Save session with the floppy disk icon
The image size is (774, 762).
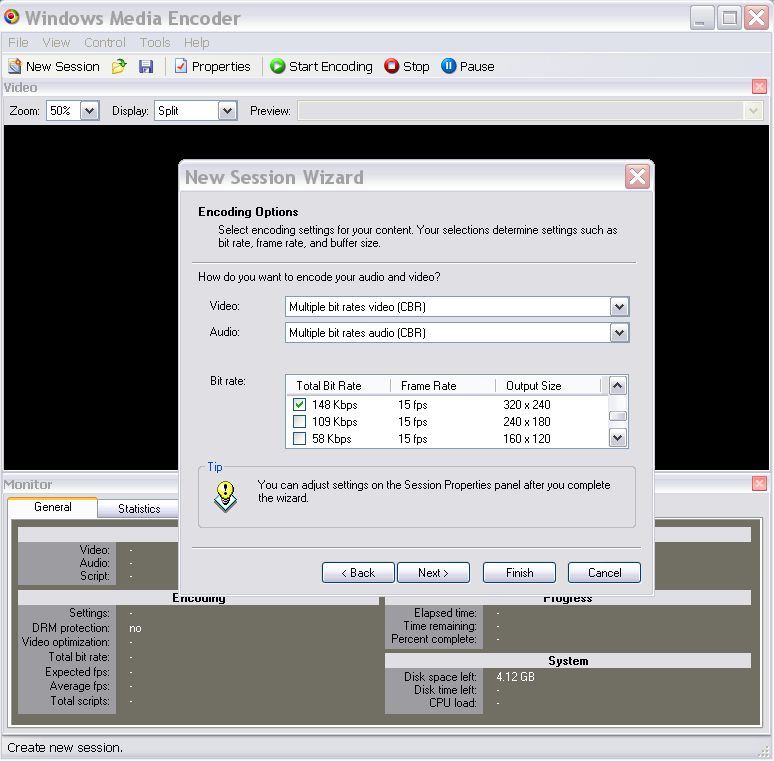[x=146, y=66]
